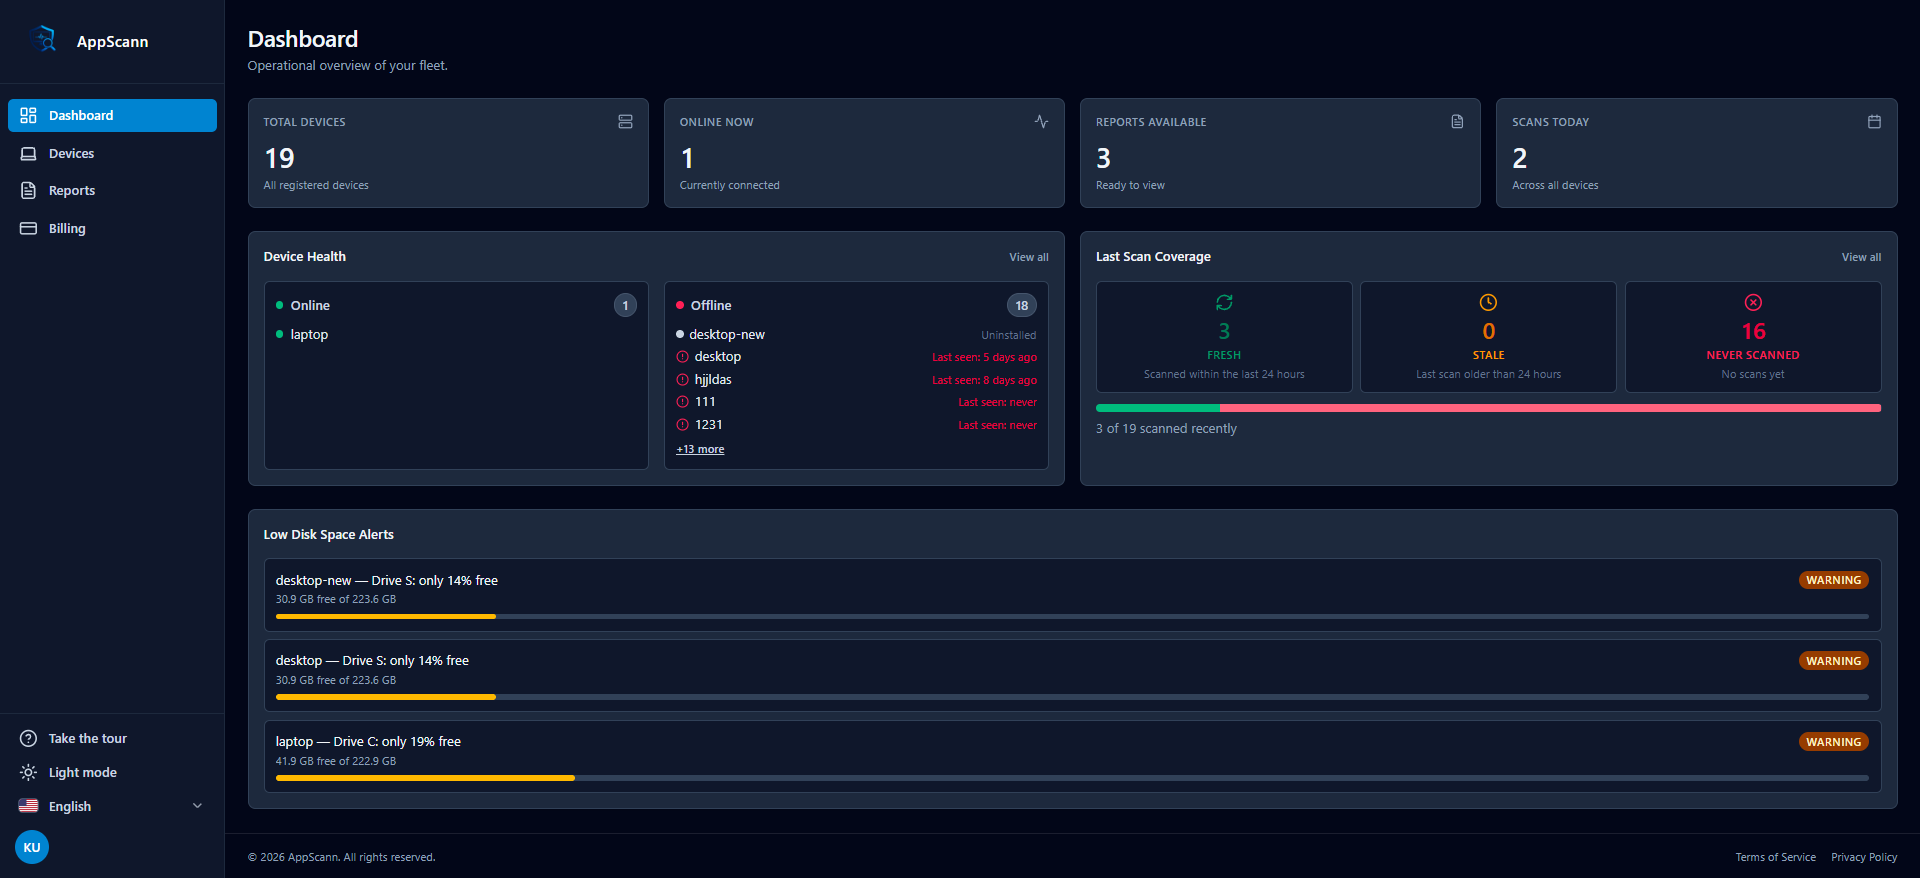
Task: Click the red clock icon beside 111
Action: (x=682, y=402)
